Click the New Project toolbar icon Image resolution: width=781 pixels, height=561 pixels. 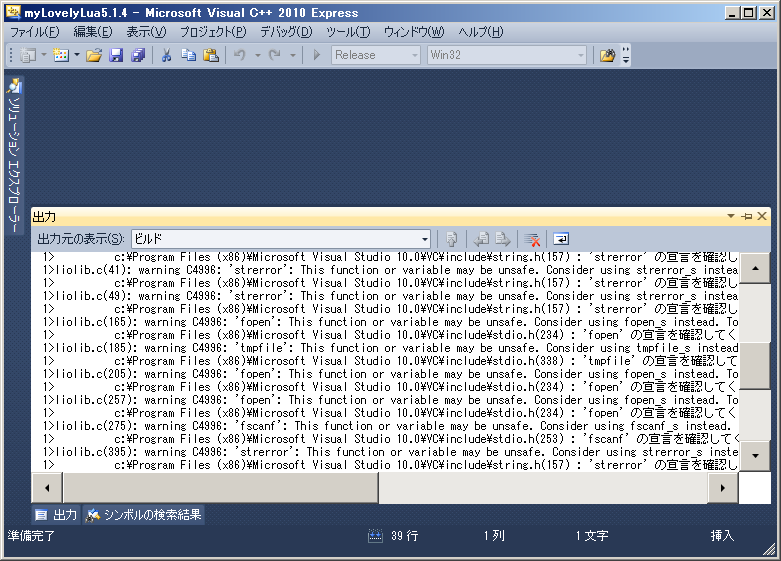tap(28, 55)
